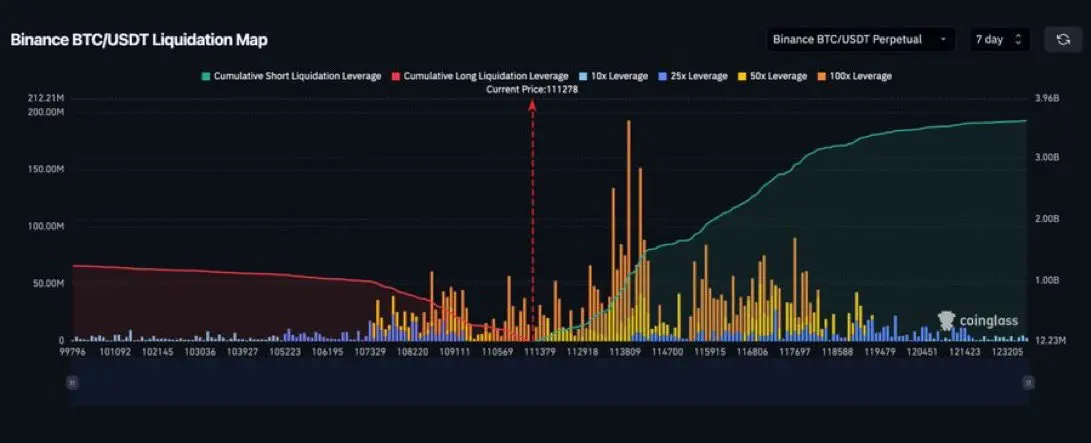
Task: Click the x-axis label 99796
Action: tap(72, 353)
